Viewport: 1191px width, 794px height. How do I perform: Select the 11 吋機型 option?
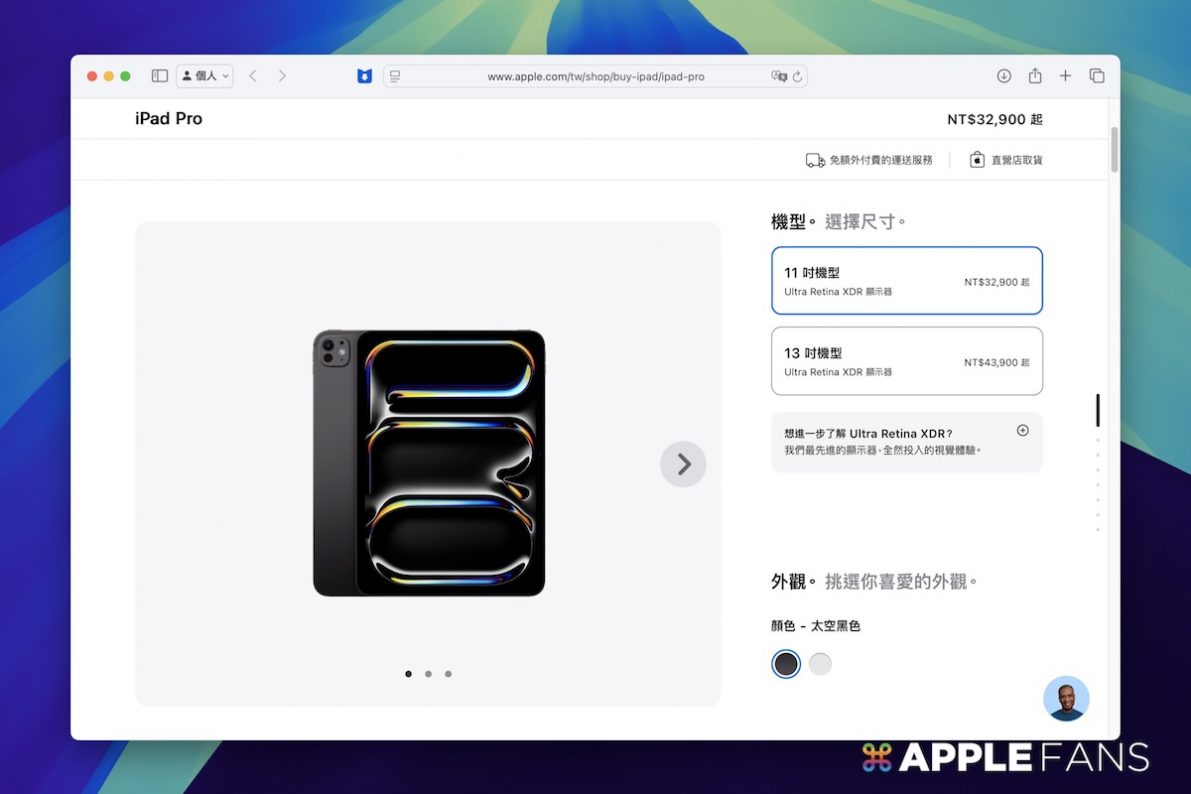click(906, 281)
